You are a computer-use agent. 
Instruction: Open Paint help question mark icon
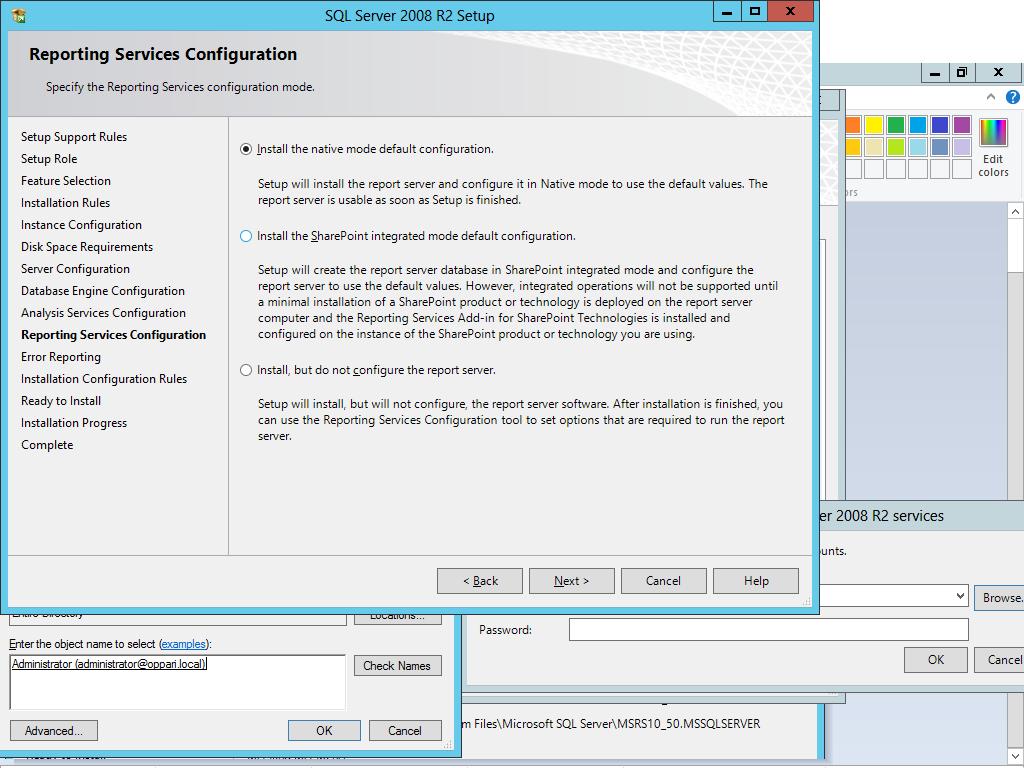click(1012, 97)
